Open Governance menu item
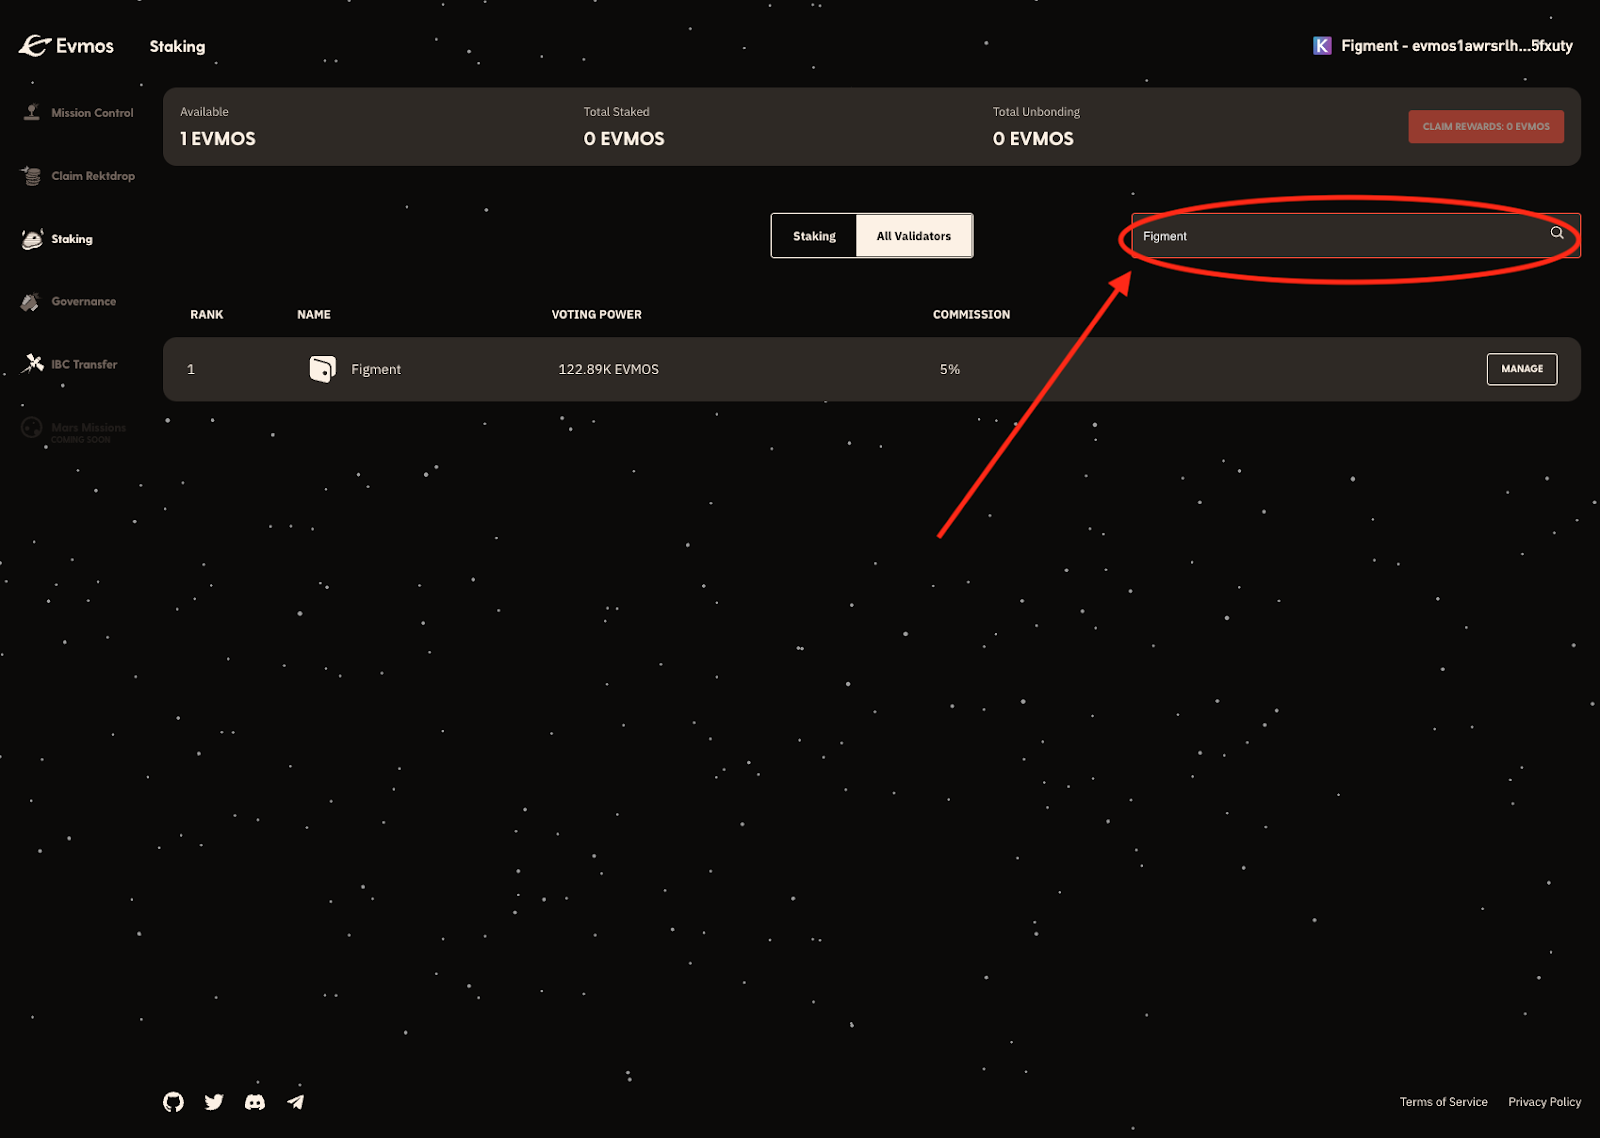The height and width of the screenshot is (1138, 1600). [x=84, y=301]
